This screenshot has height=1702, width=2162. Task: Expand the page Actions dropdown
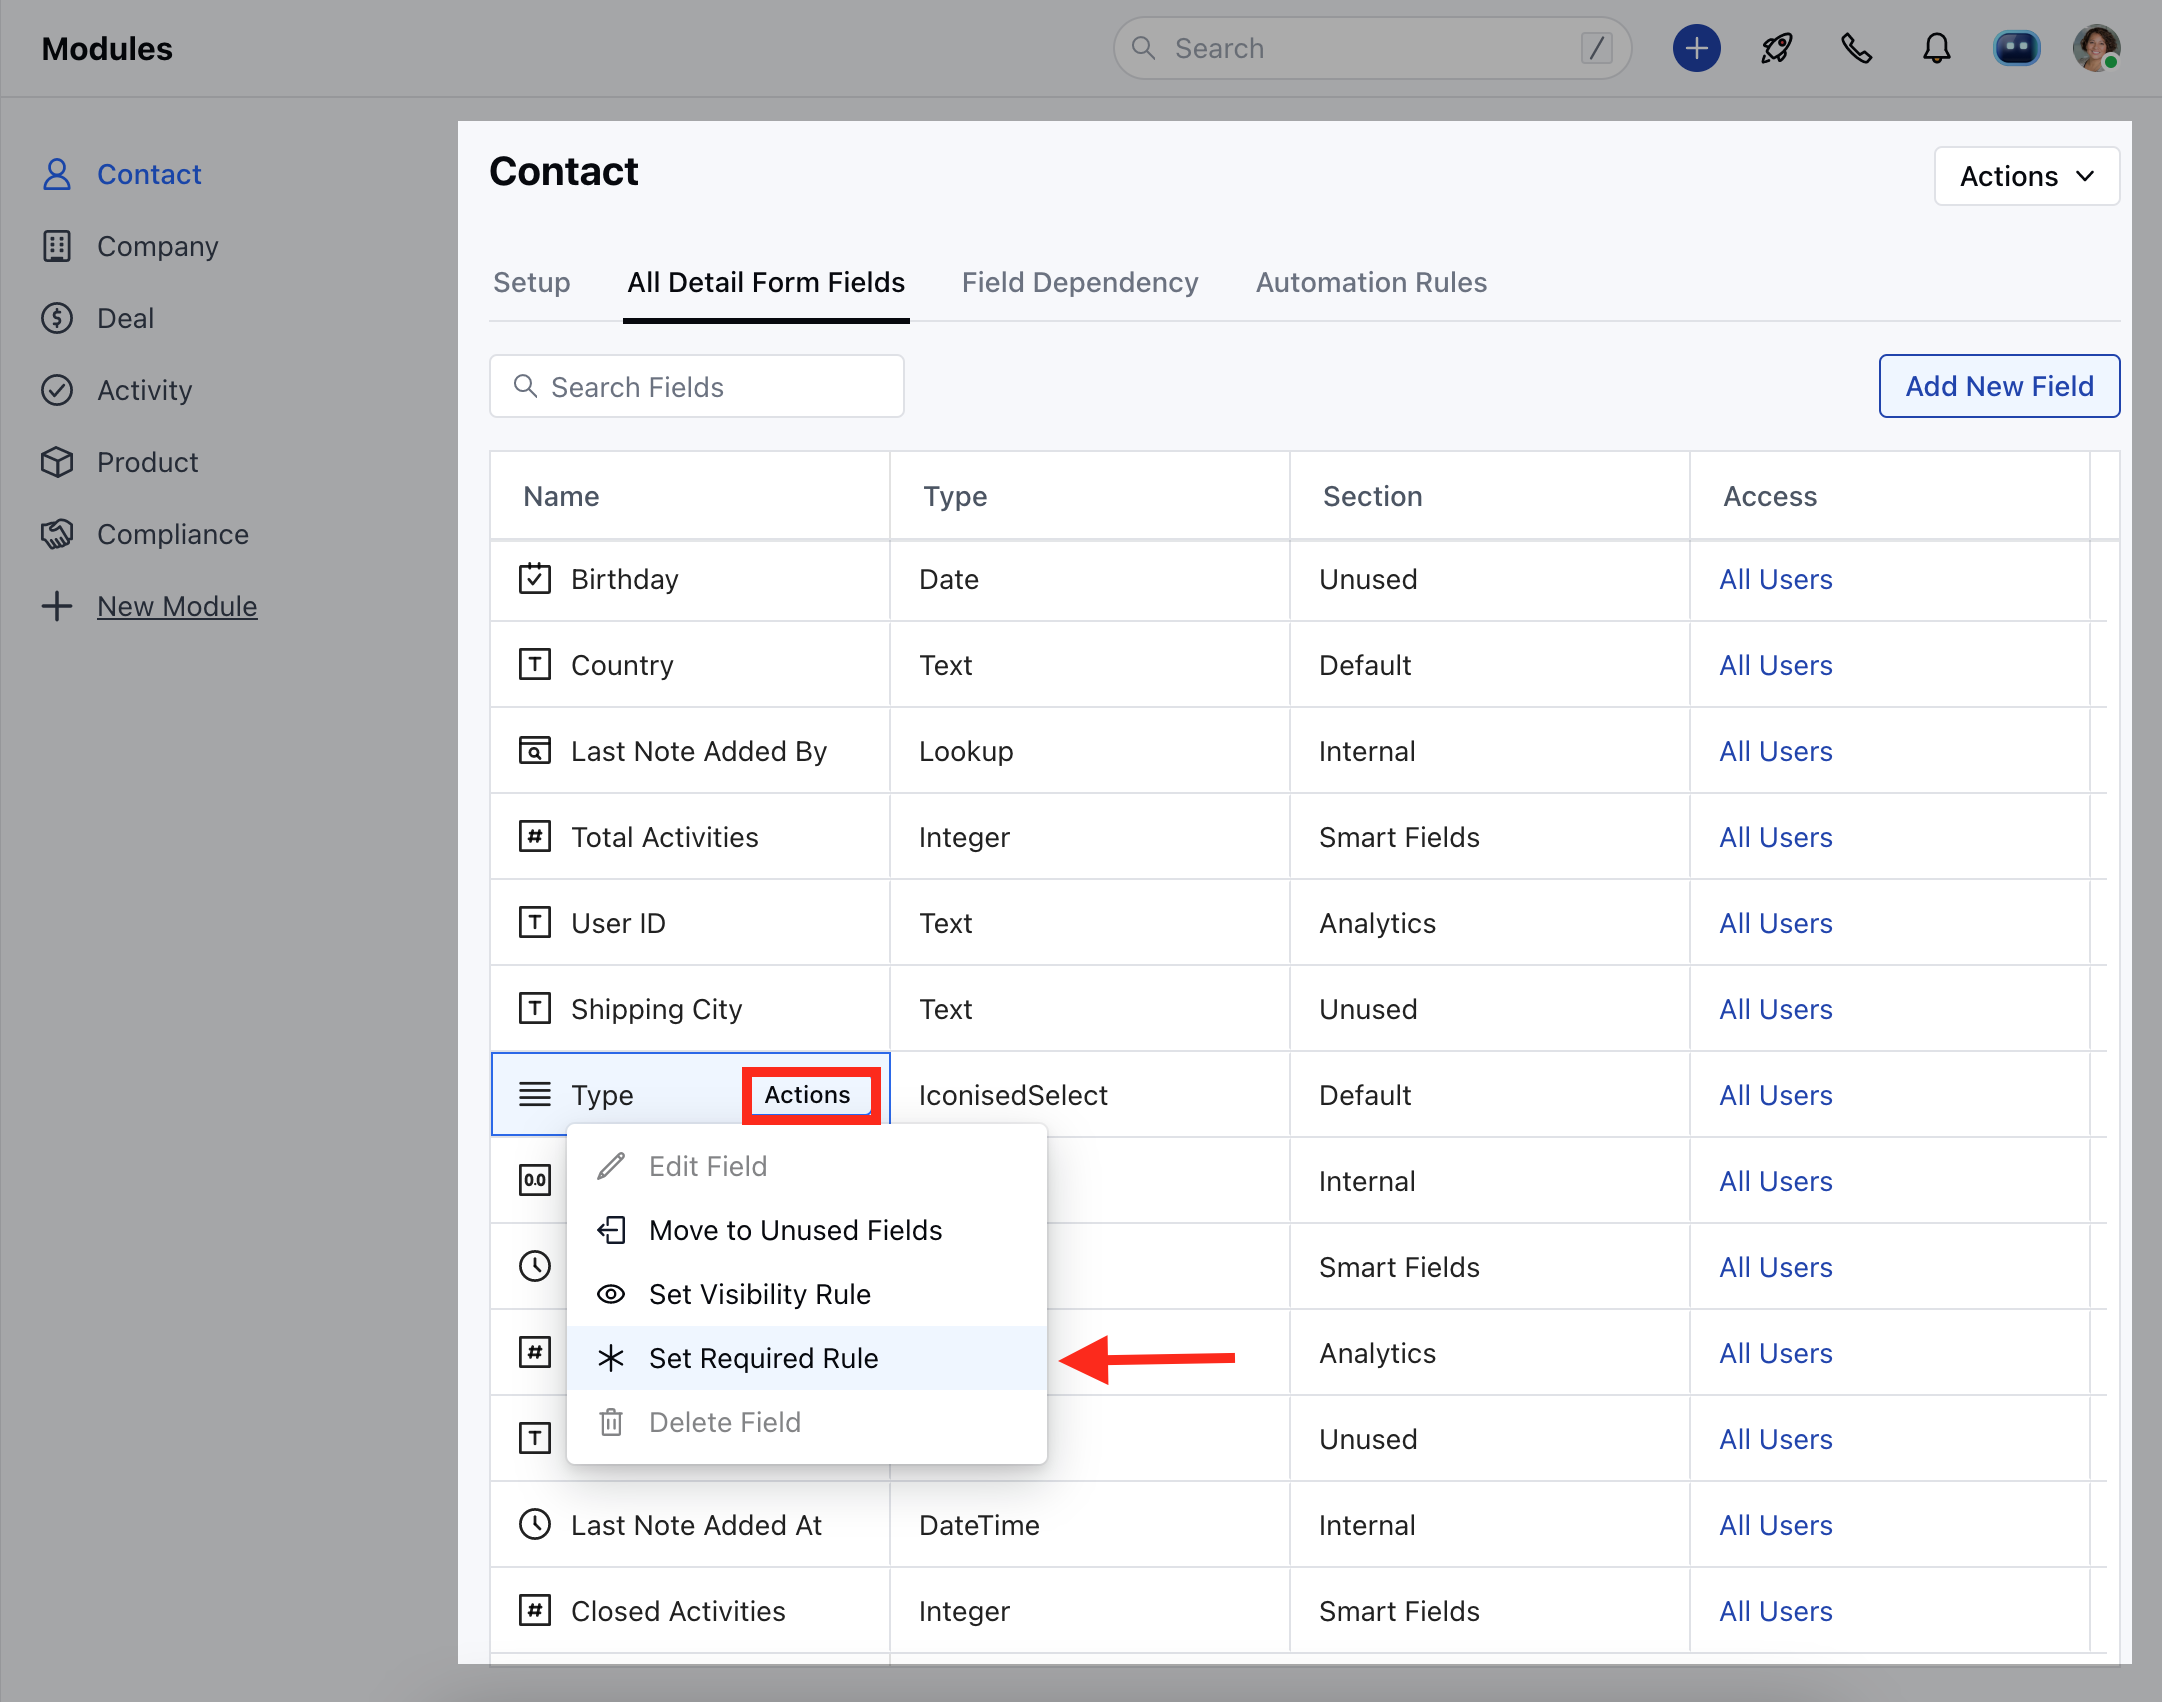2026,176
